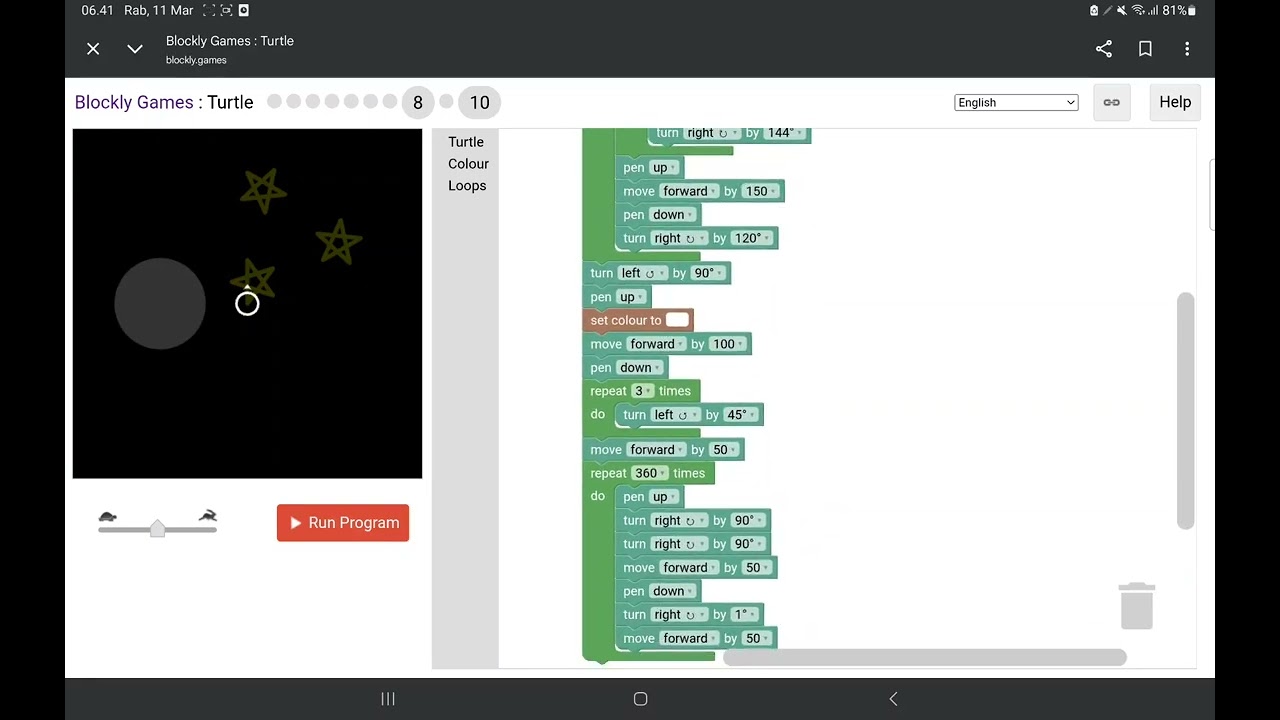This screenshot has width=1280, height=720.
Task: Open up dropdown of pen block inside repeat 360 loop
Action: (663, 497)
